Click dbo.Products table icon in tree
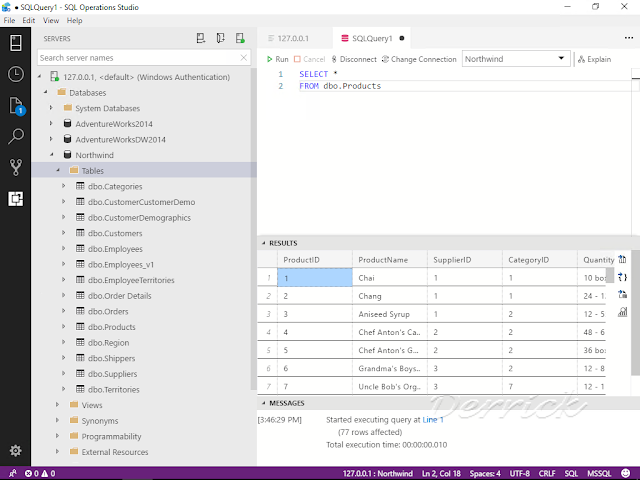 pos(80,327)
